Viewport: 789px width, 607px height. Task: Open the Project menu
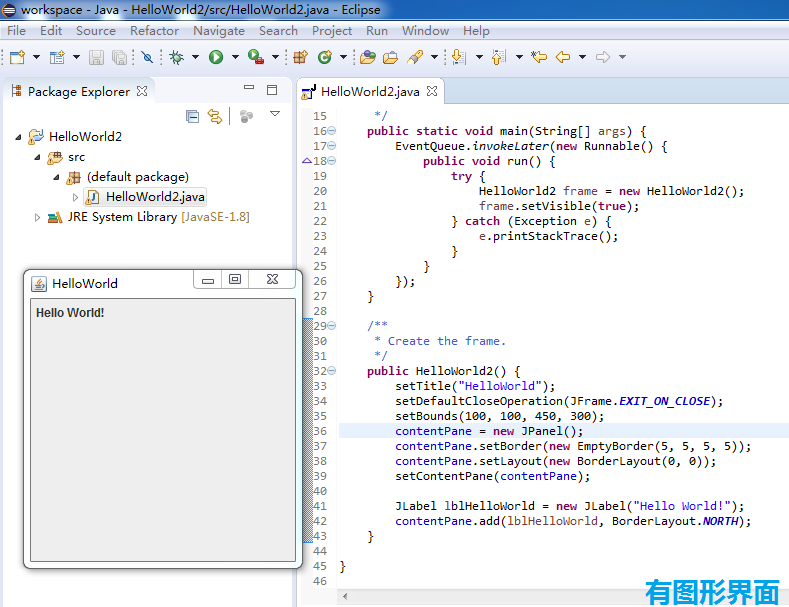point(332,31)
